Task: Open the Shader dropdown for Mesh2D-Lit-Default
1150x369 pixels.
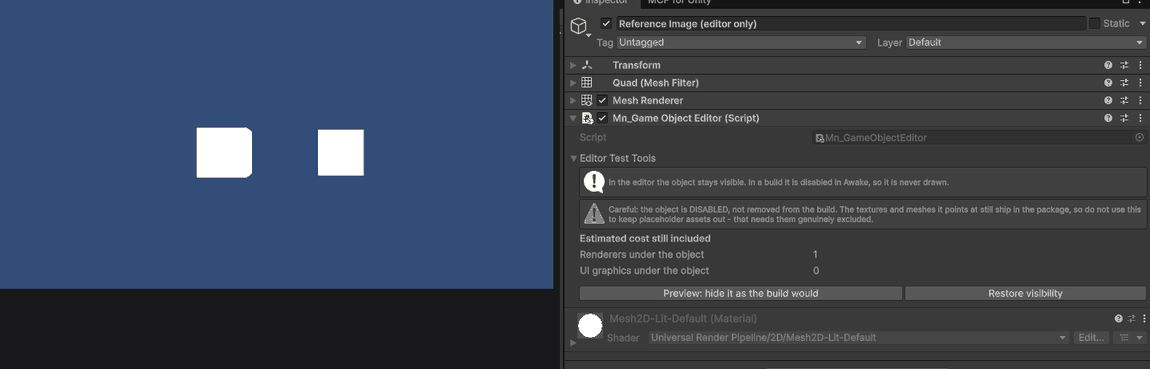Action: coord(859,337)
